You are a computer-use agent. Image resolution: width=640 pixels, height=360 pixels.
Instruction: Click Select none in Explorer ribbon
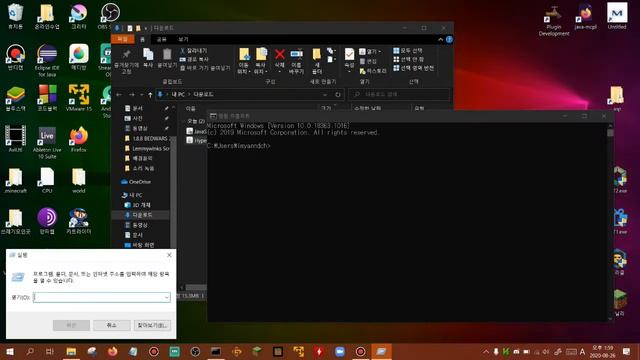[408, 59]
